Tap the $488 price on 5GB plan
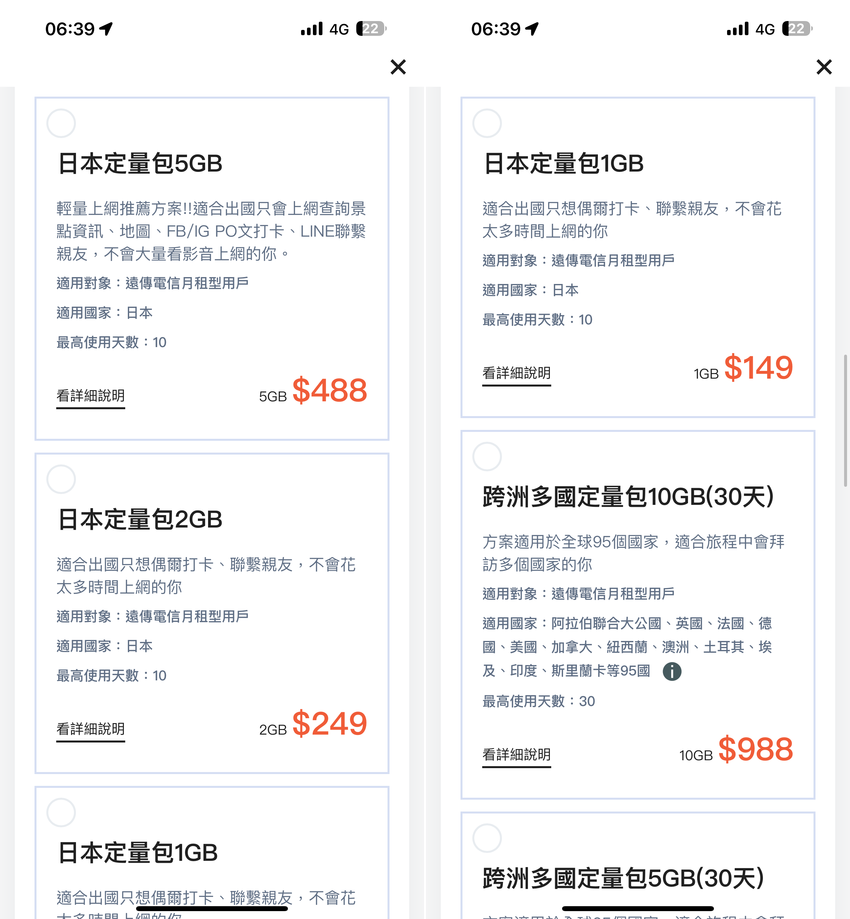The image size is (850, 919). point(329,390)
